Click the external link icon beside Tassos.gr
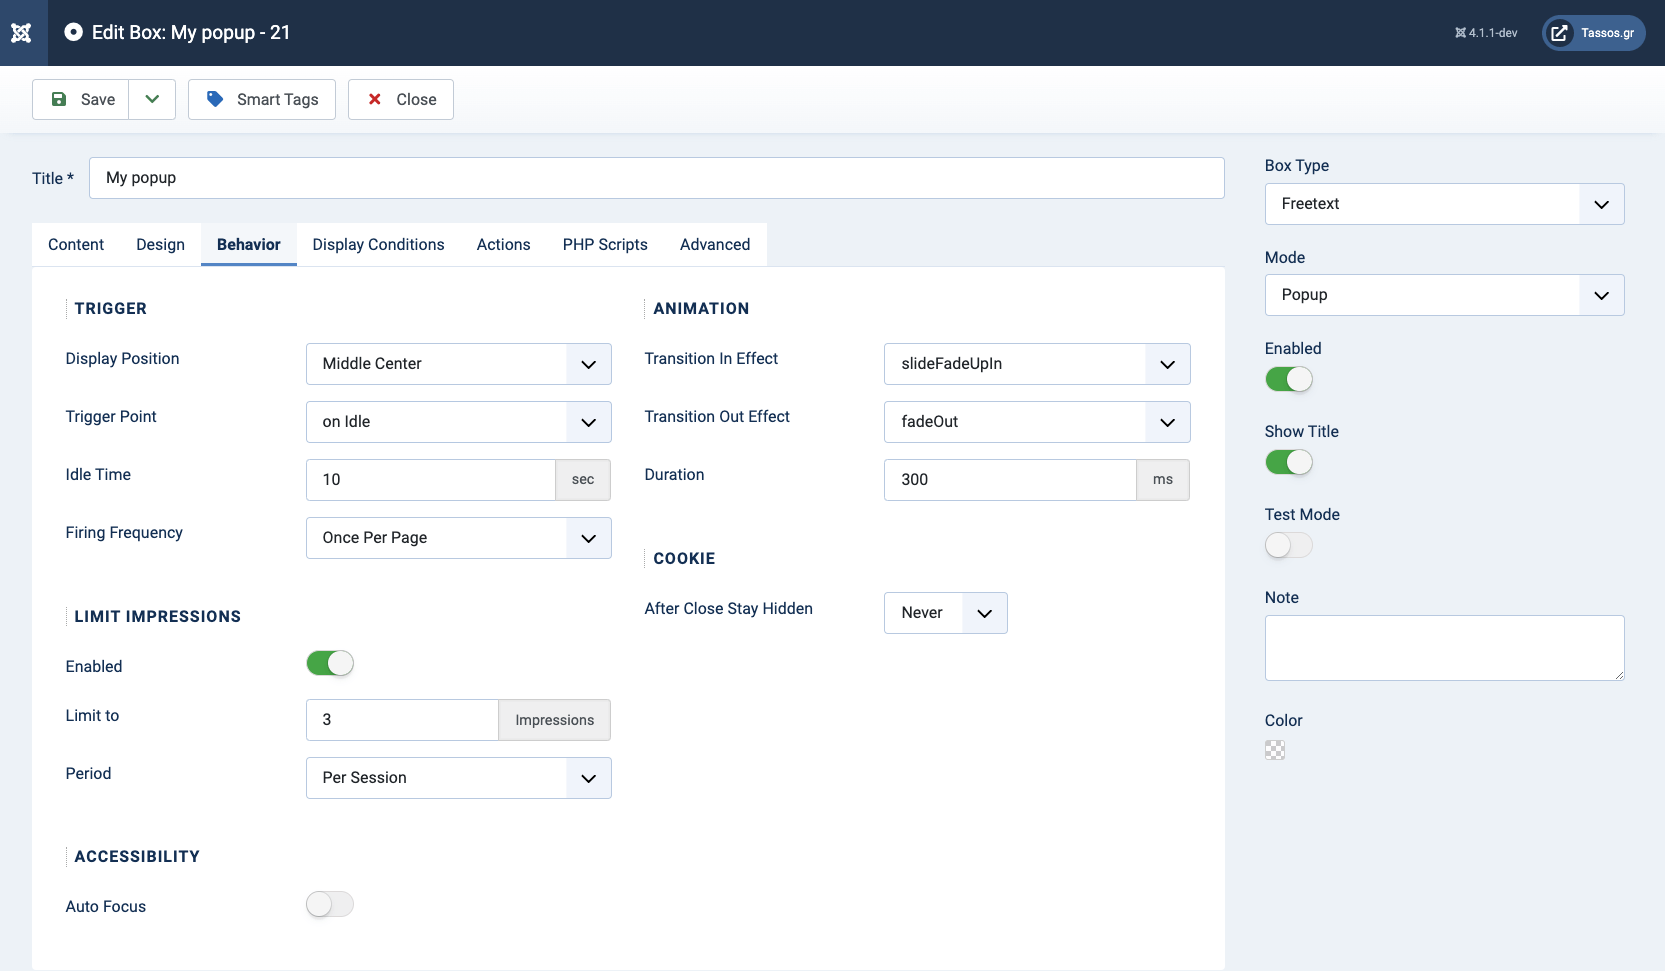The width and height of the screenshot is (1665, 971). 1559,33
